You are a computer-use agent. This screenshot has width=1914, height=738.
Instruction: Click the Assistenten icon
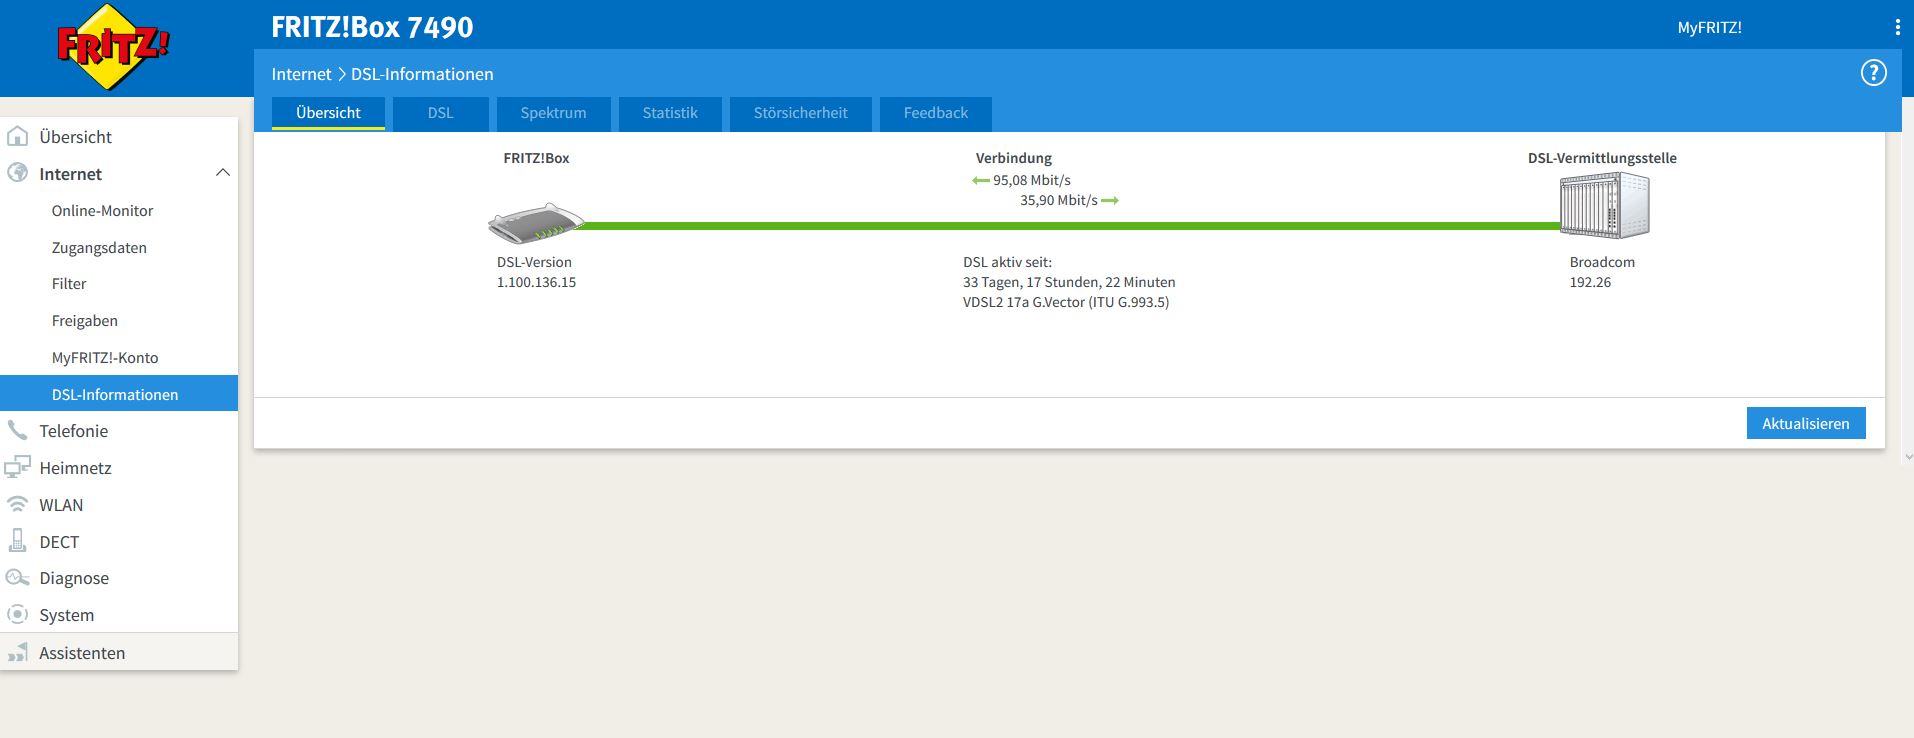point(17,653)
